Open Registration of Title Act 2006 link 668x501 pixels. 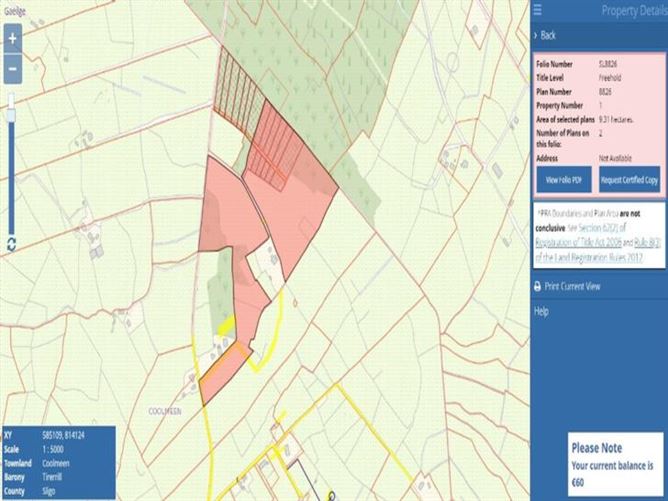pyautogui.click(x=578, y=242)
